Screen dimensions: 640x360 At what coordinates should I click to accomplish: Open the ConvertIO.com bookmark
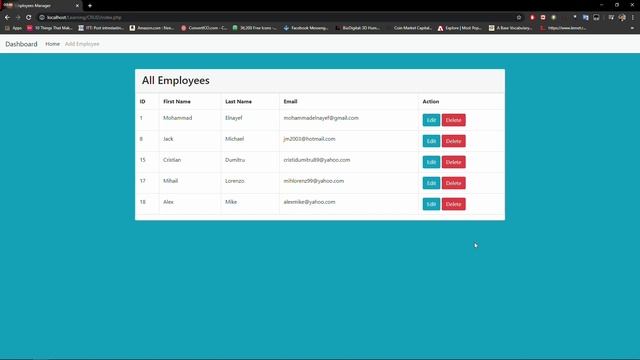(203, 28)
